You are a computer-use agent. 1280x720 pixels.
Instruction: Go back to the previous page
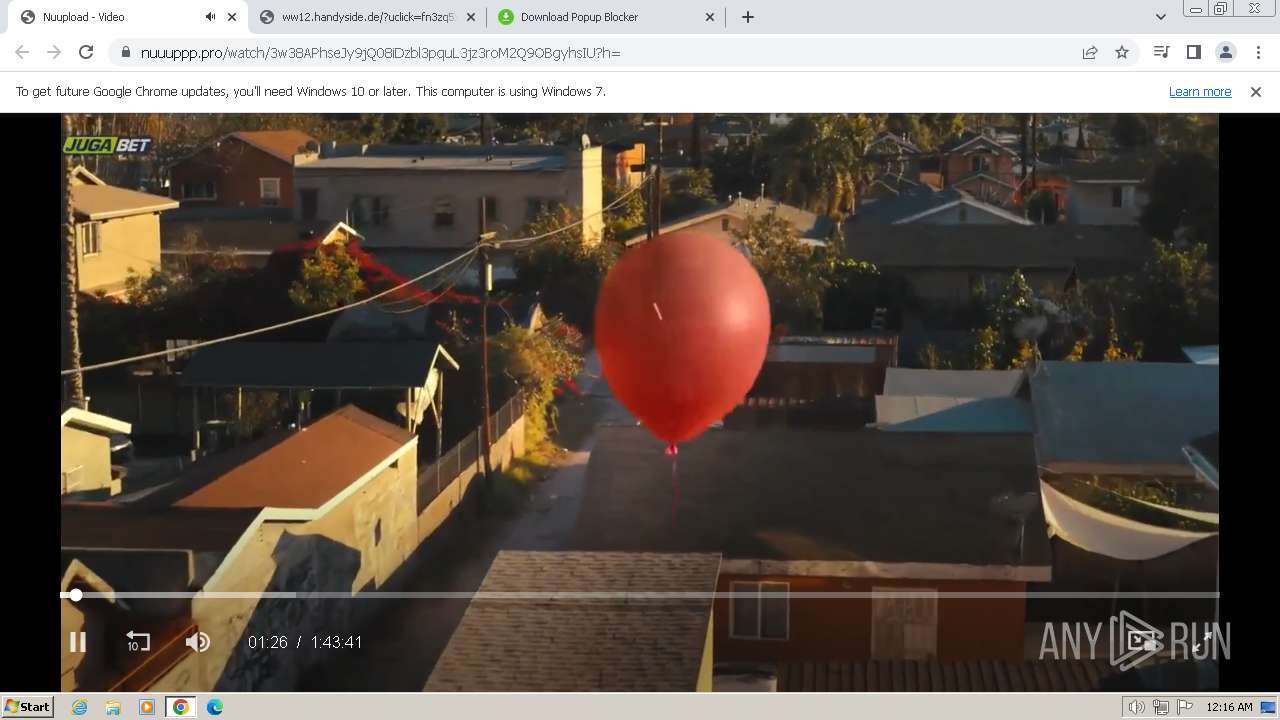click(22, 53)
